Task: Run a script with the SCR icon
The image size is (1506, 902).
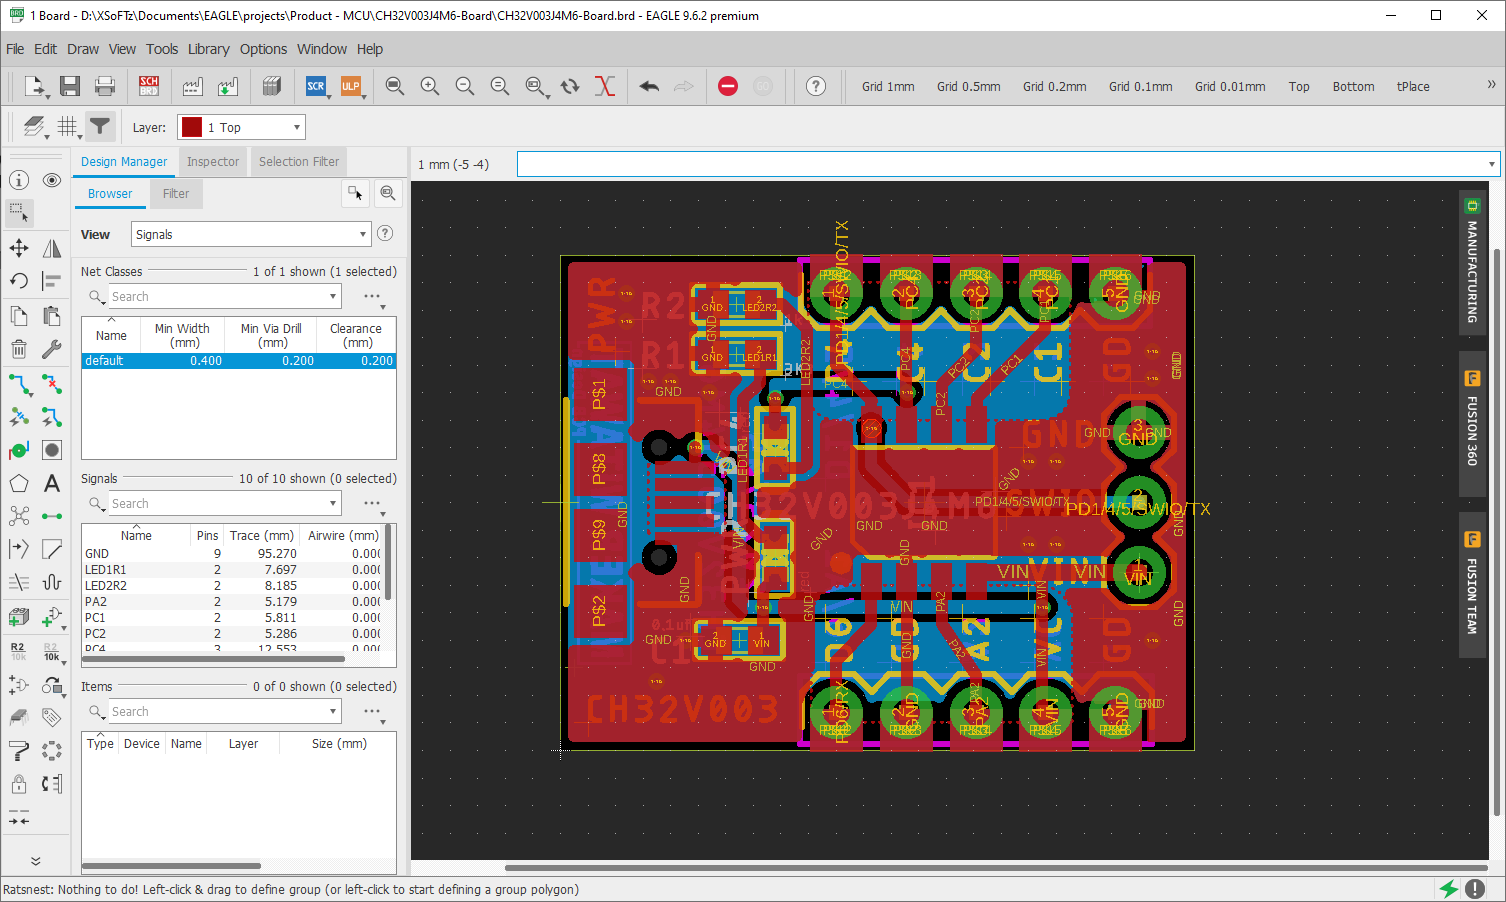Action: click(316, 86)
